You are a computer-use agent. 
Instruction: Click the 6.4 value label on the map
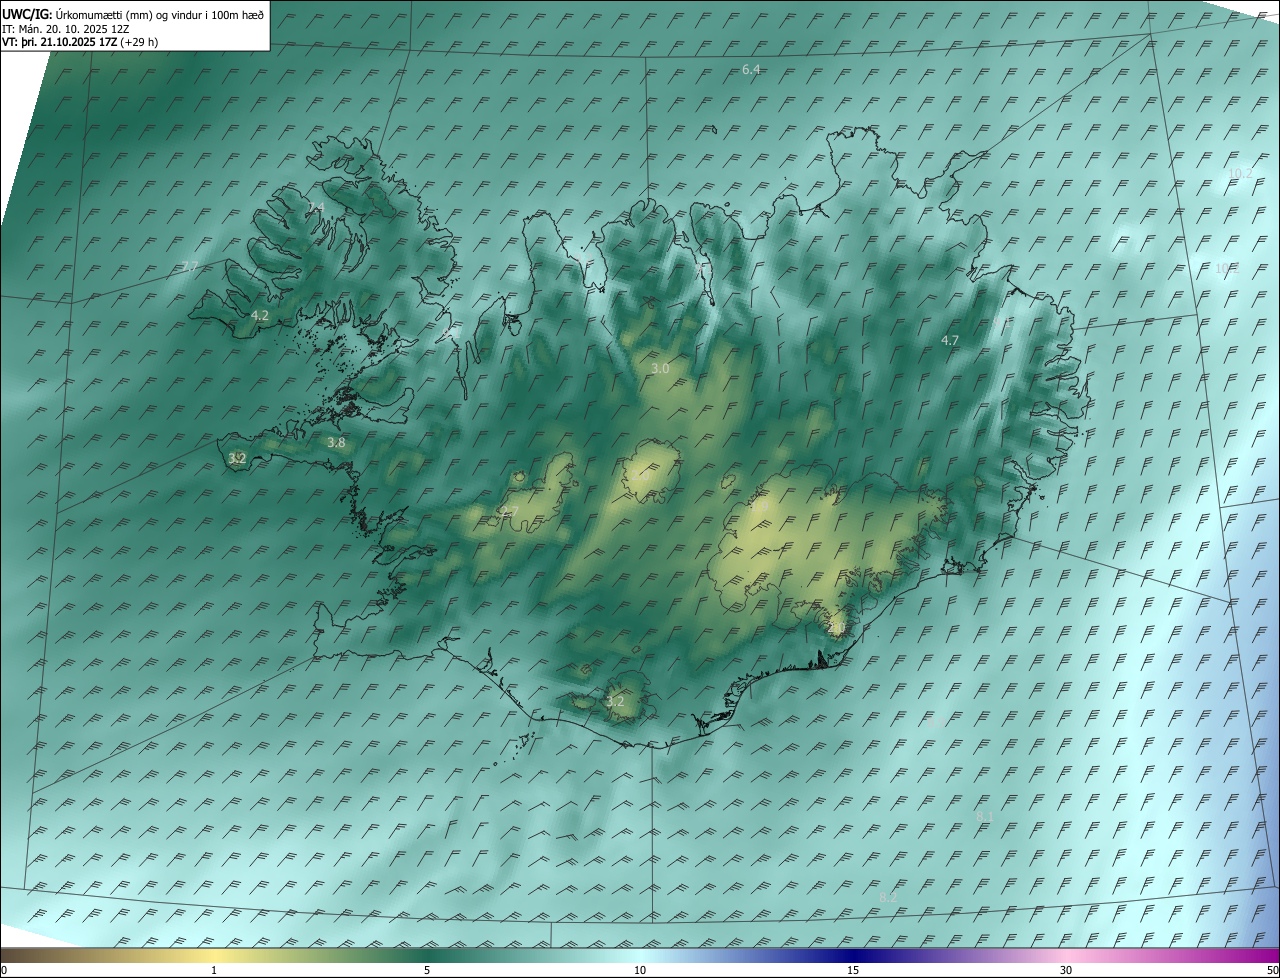(x=751, y=69)
